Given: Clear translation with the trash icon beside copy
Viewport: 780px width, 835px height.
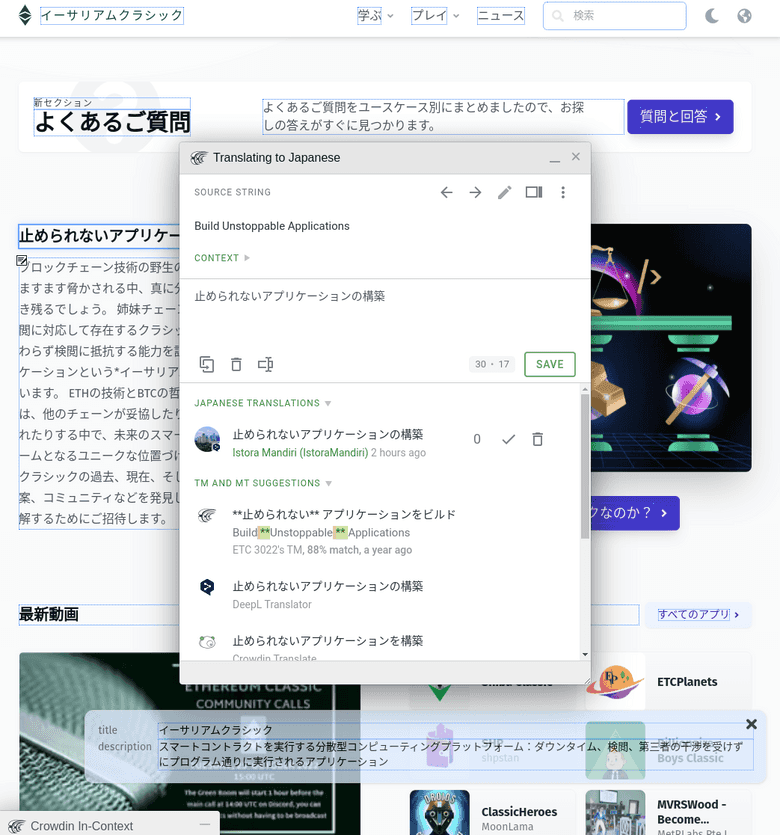Looking at the screenshot, I should pos(236,365).
